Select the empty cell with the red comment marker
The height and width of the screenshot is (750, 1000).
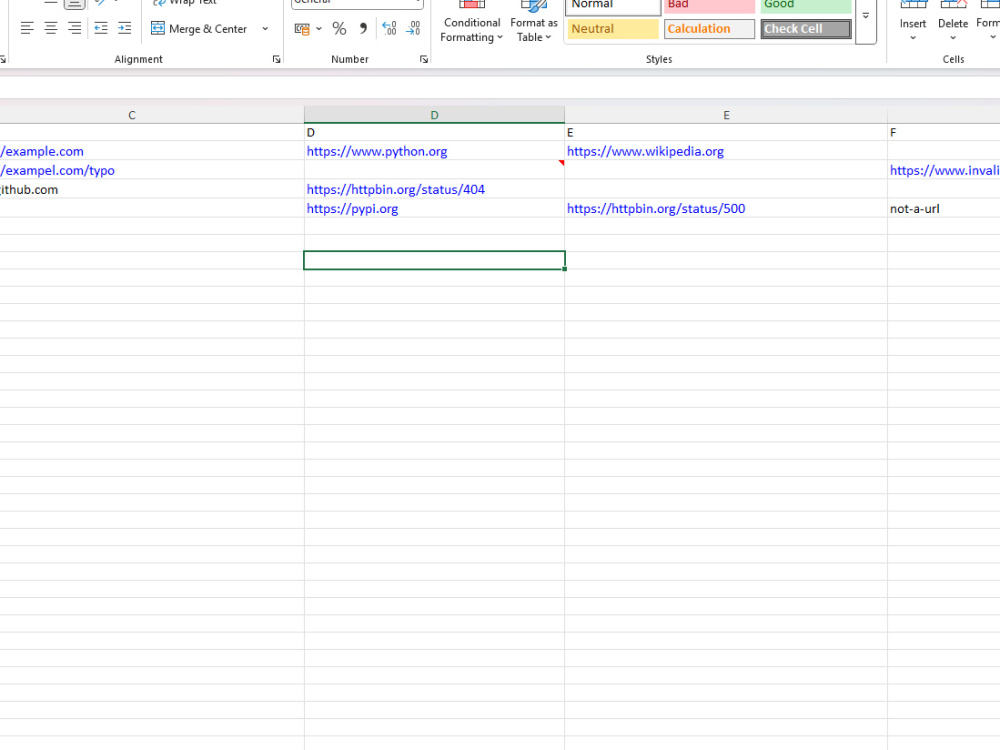[x=434, y=170]
